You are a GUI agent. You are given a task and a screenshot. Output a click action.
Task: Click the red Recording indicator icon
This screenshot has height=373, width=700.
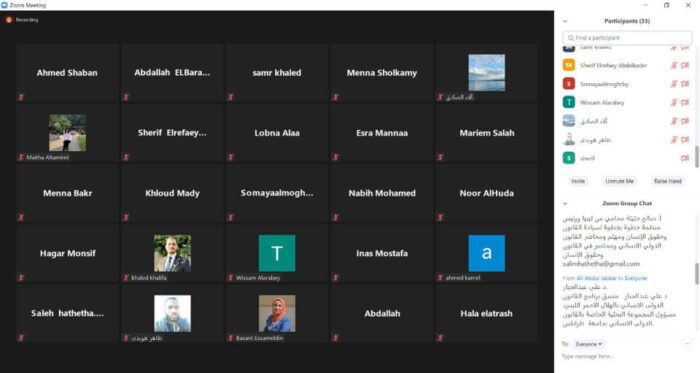(9, 20)
